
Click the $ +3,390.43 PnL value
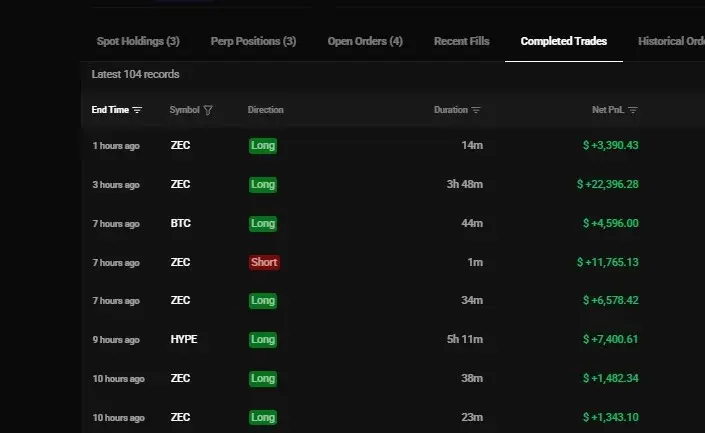click(x=611, y=145)
